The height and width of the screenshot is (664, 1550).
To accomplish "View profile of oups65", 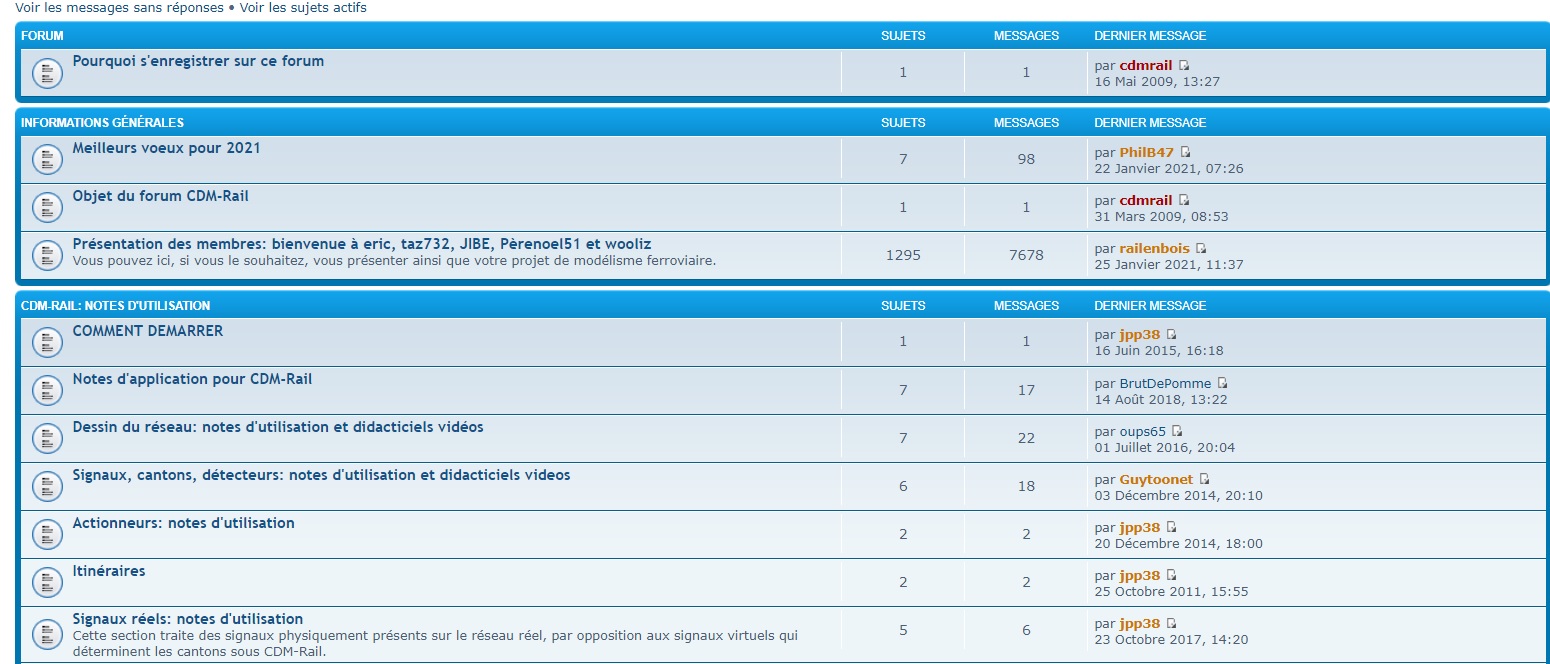I will click(1143, 432).
